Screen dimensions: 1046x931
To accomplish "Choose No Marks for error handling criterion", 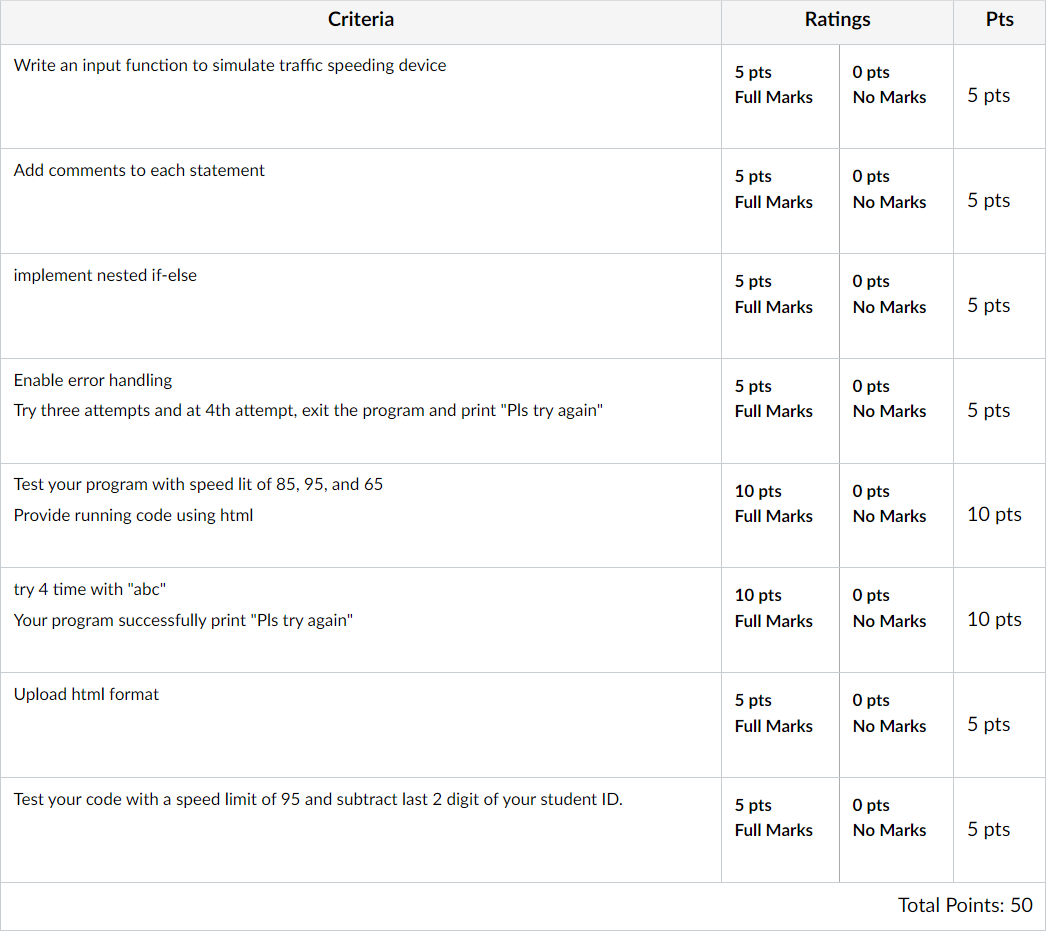I will [x=896, y=411].
